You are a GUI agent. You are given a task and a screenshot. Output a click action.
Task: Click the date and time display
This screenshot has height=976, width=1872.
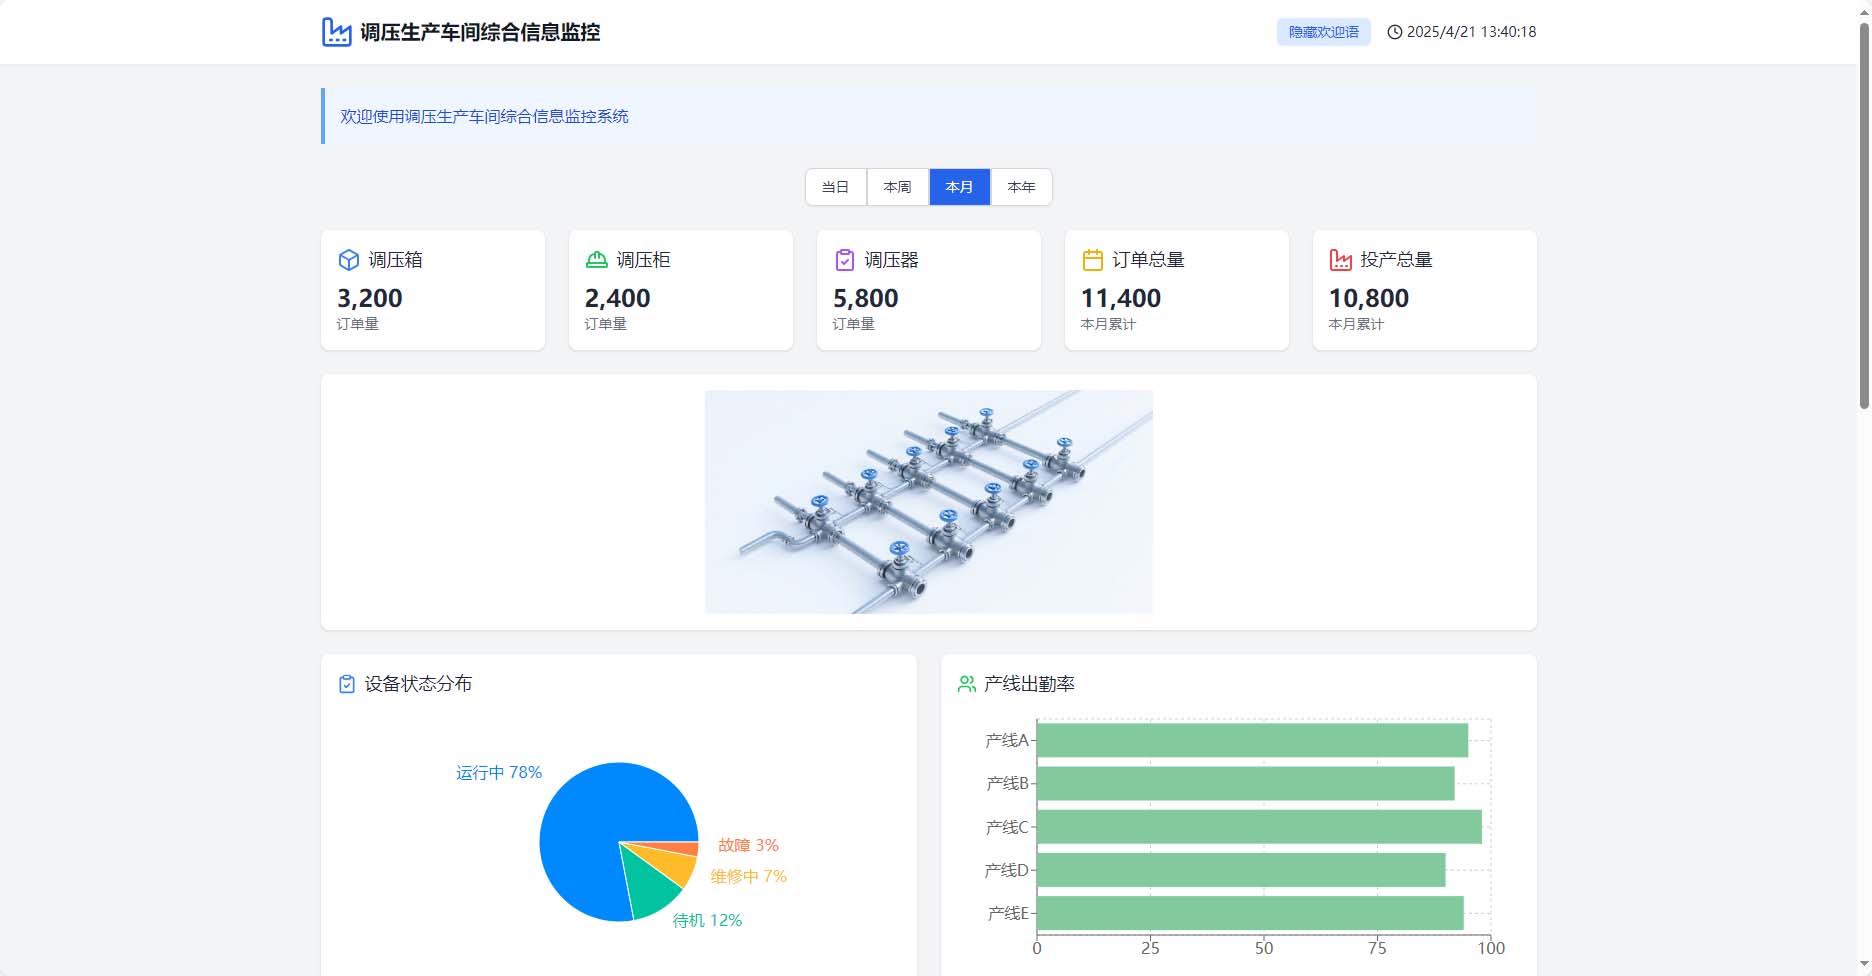[1471, 32]
